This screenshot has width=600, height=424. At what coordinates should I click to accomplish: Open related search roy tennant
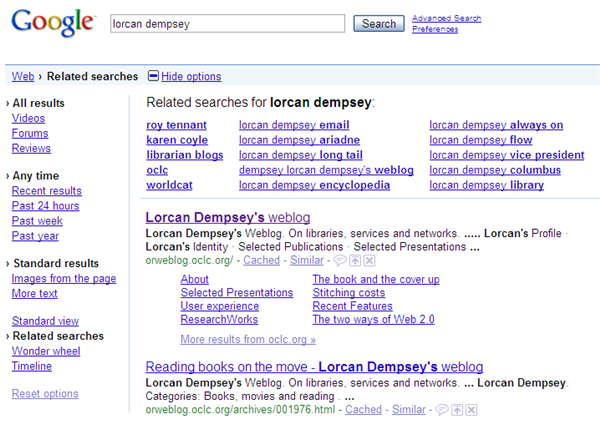176,125
